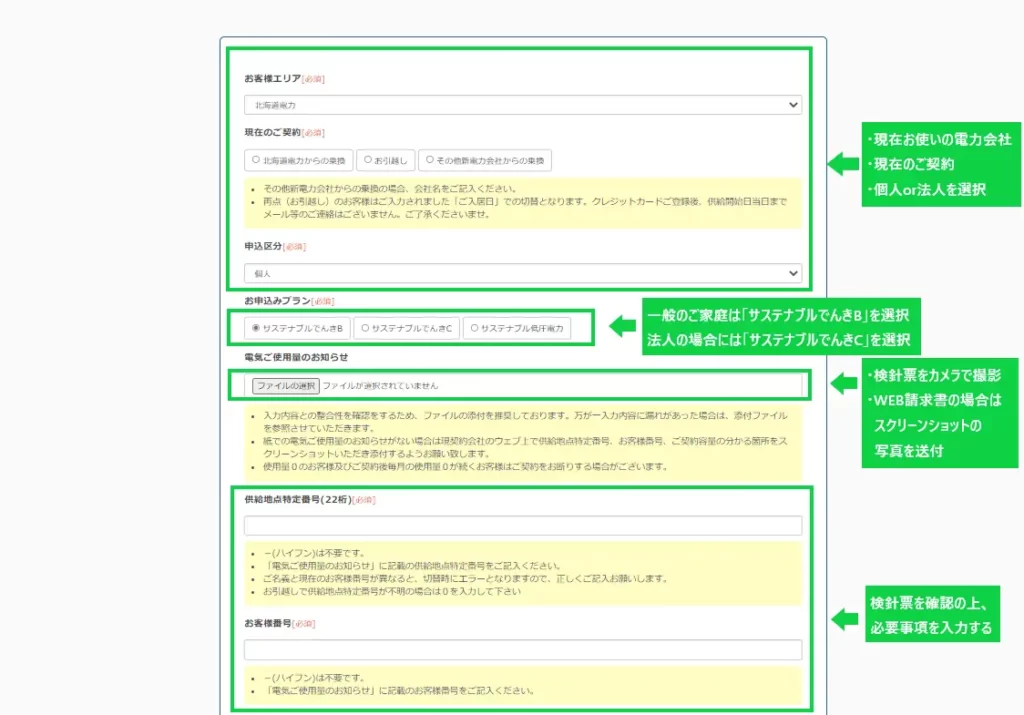Click note ご名義と現在のお客様番号が異なると

(465, 579)
